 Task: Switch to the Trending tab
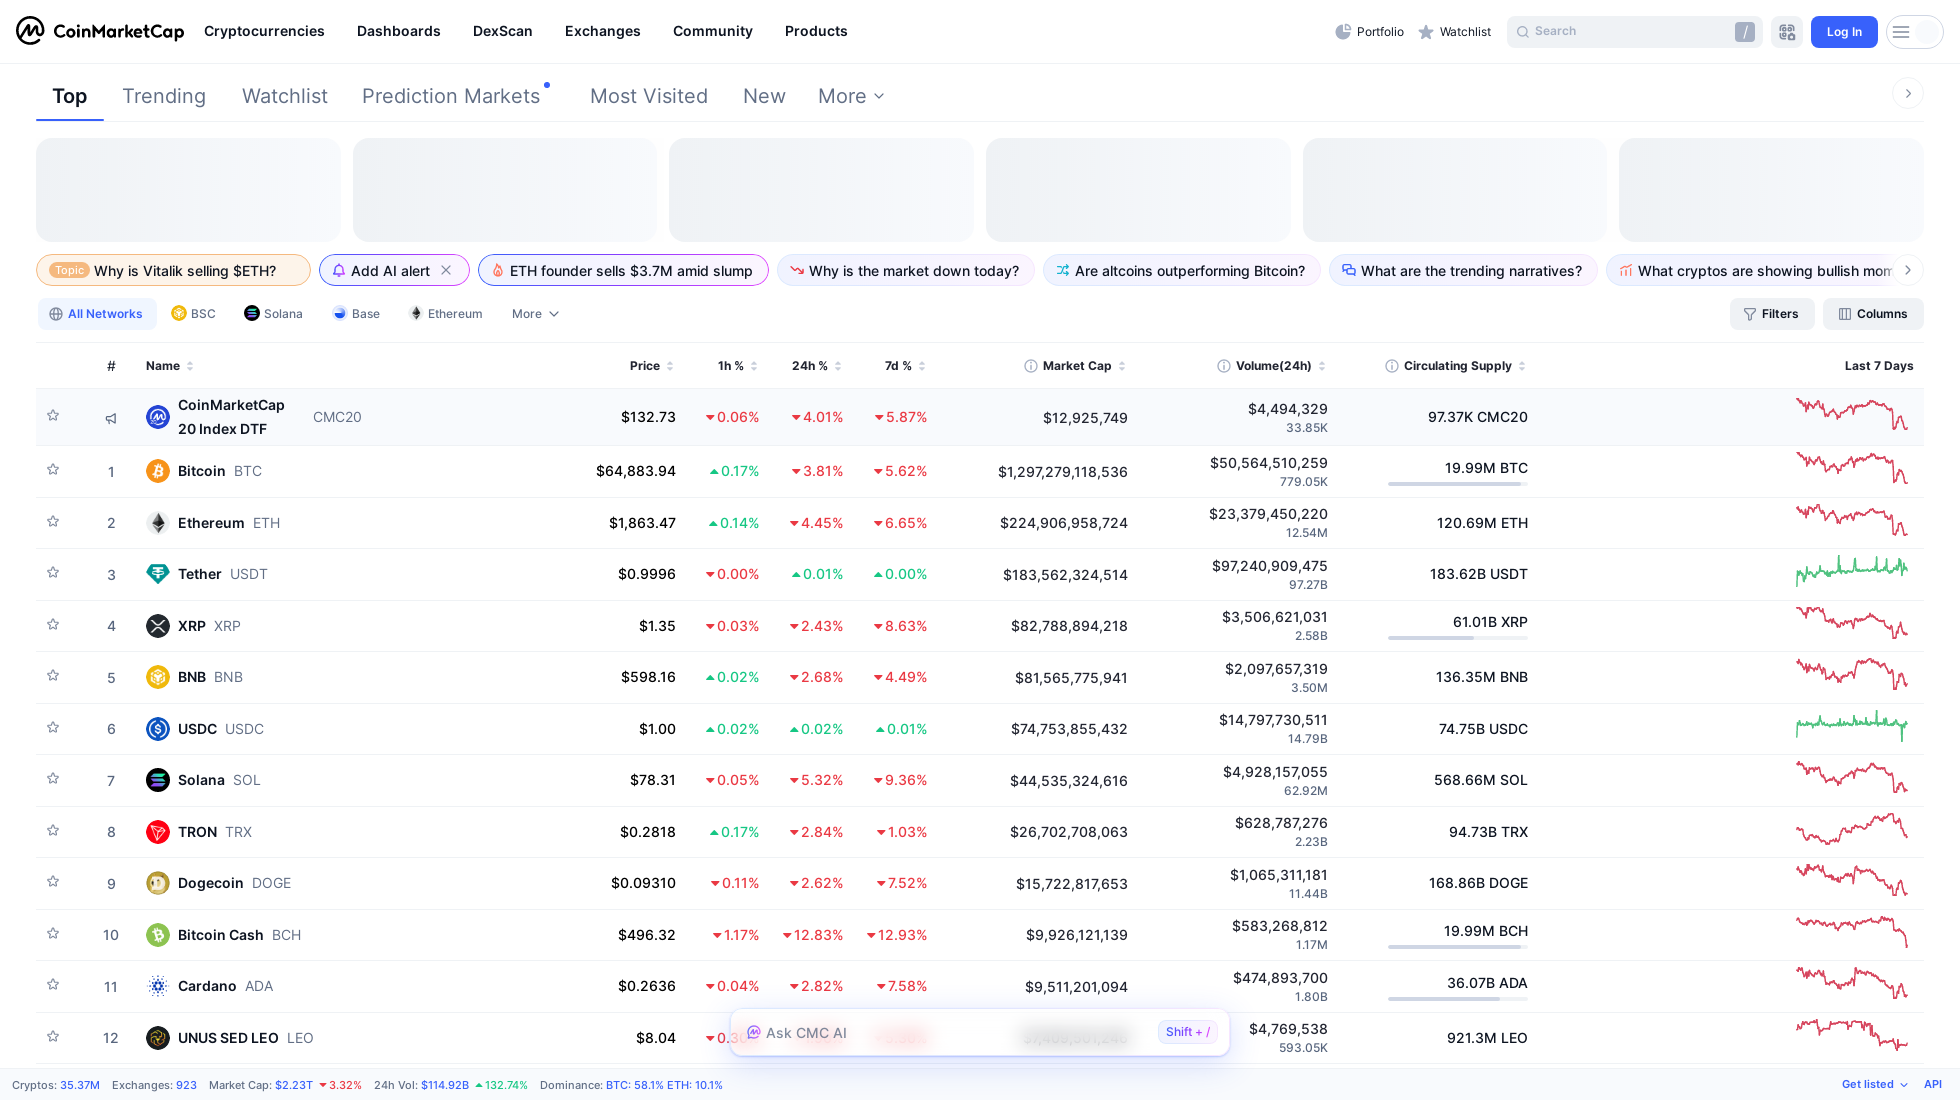click(x=163, y=96)
